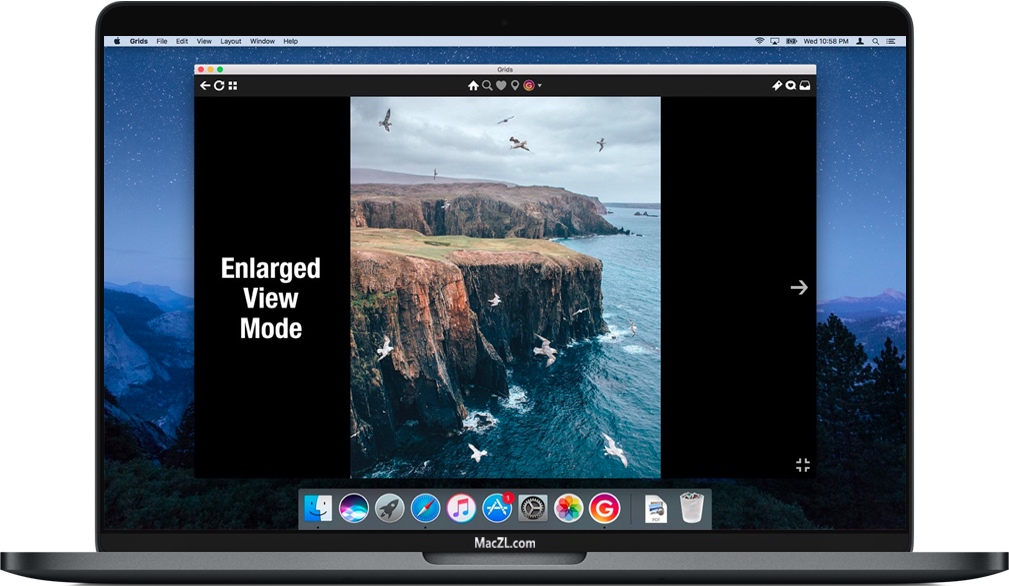
Task: Open the Window menu in menu bar
Action: (x=262, y=41)
